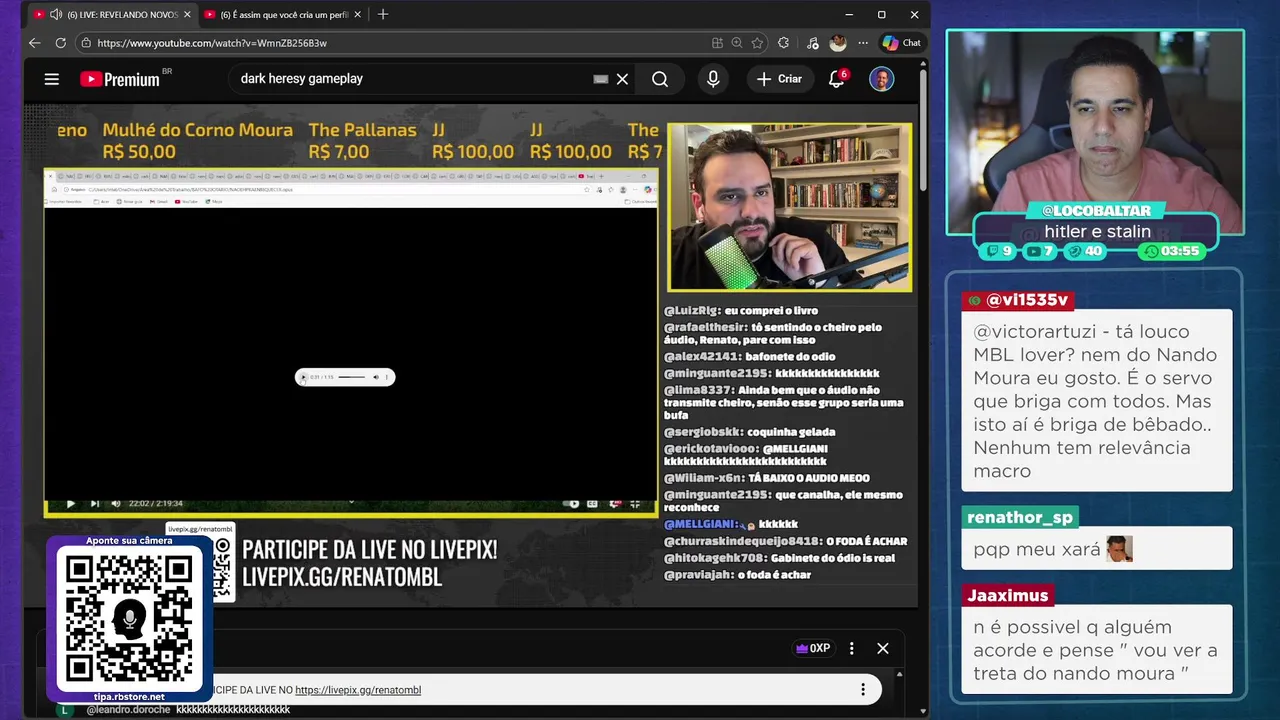Open the Jaaximus chat username

coord(1007,595)
